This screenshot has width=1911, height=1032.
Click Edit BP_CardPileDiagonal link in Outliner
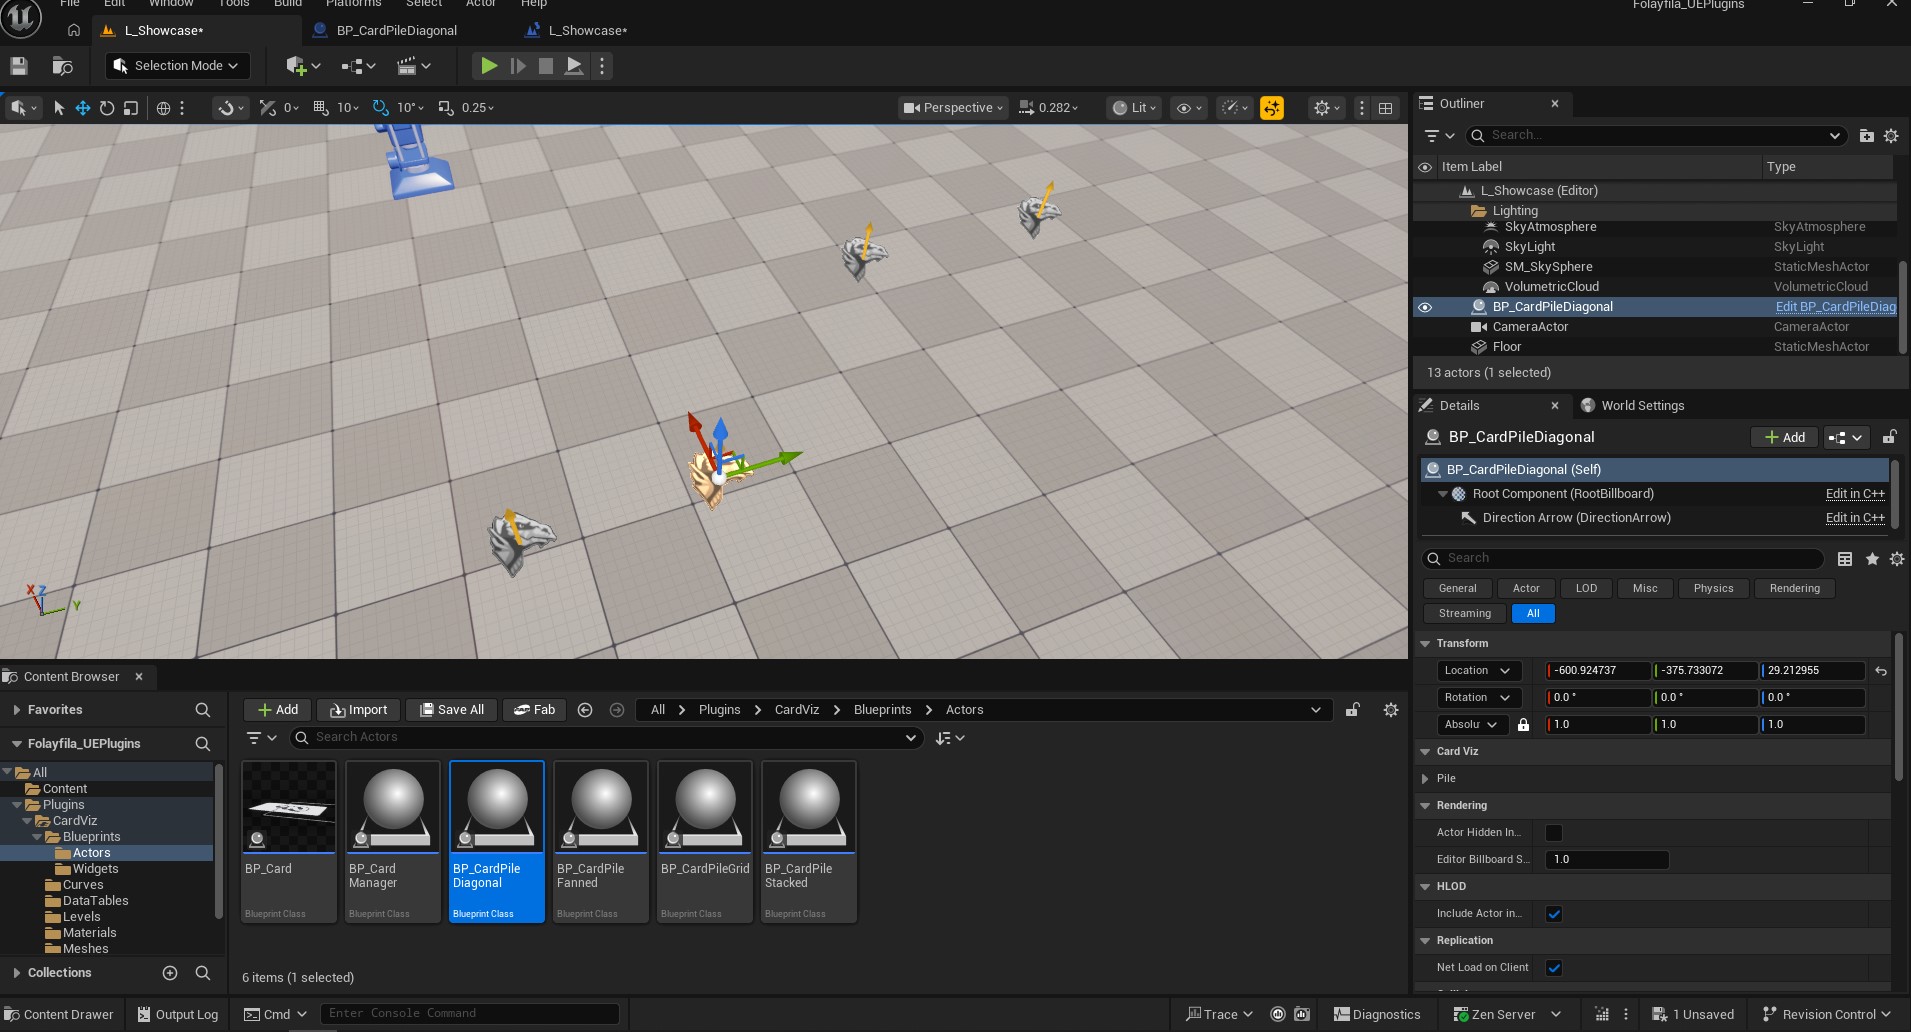pos(1835,307)
